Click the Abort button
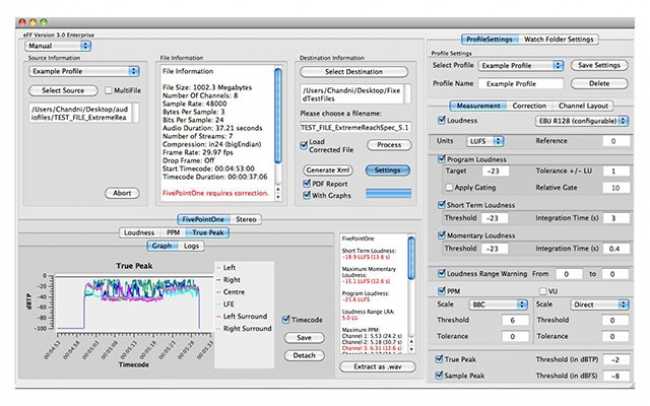Screen dimensions: 650x406 tap(122, 193)
